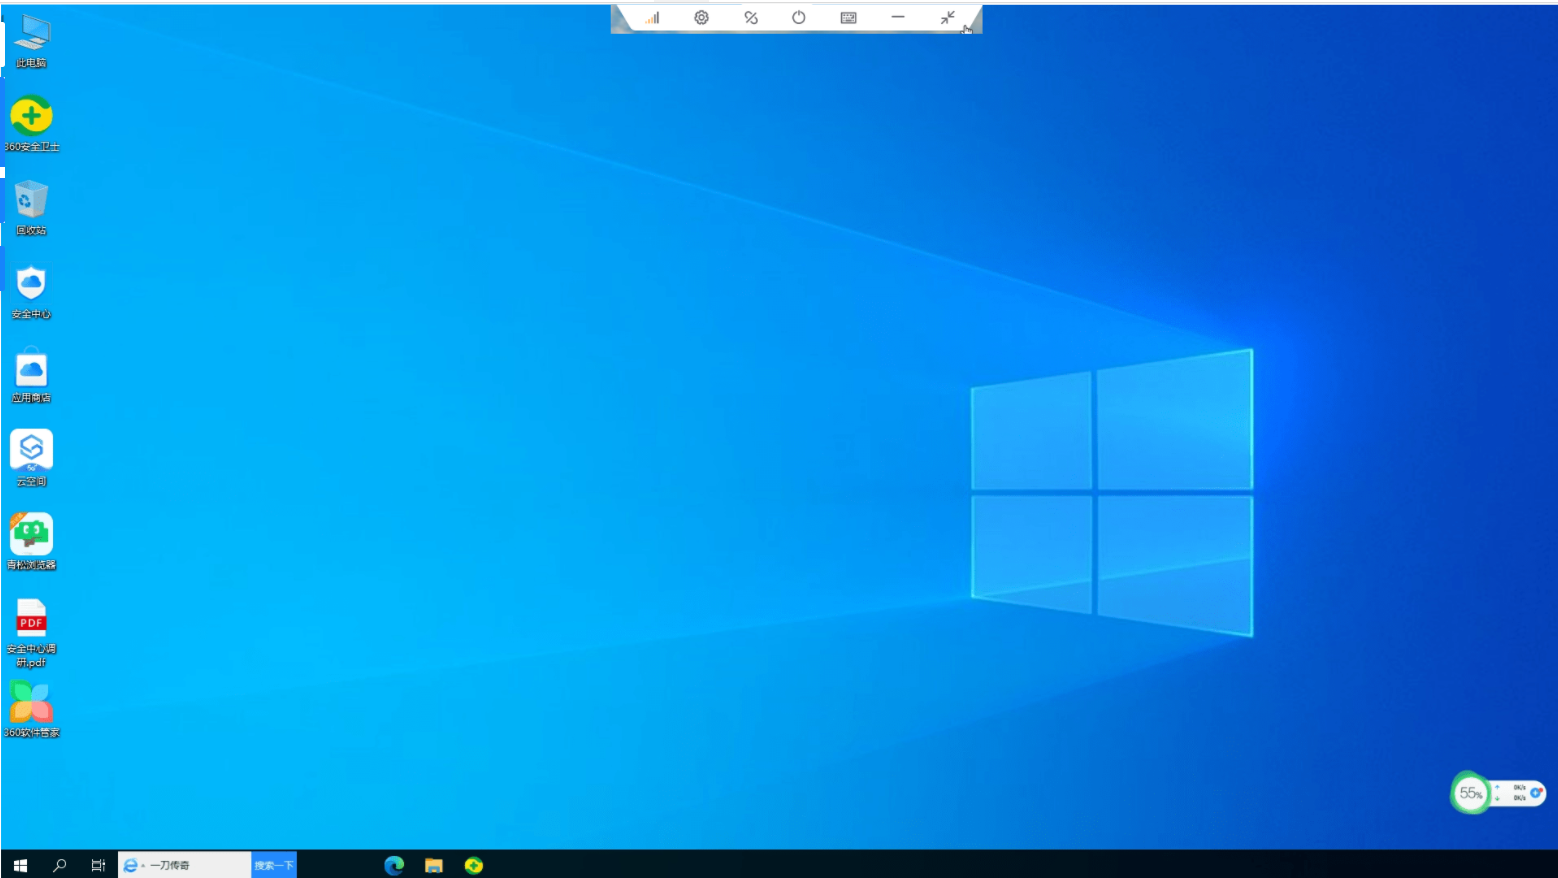The image size is (1558, 878).
Task: Click the 搜索一下 search button
Action: tap(274, 865)
